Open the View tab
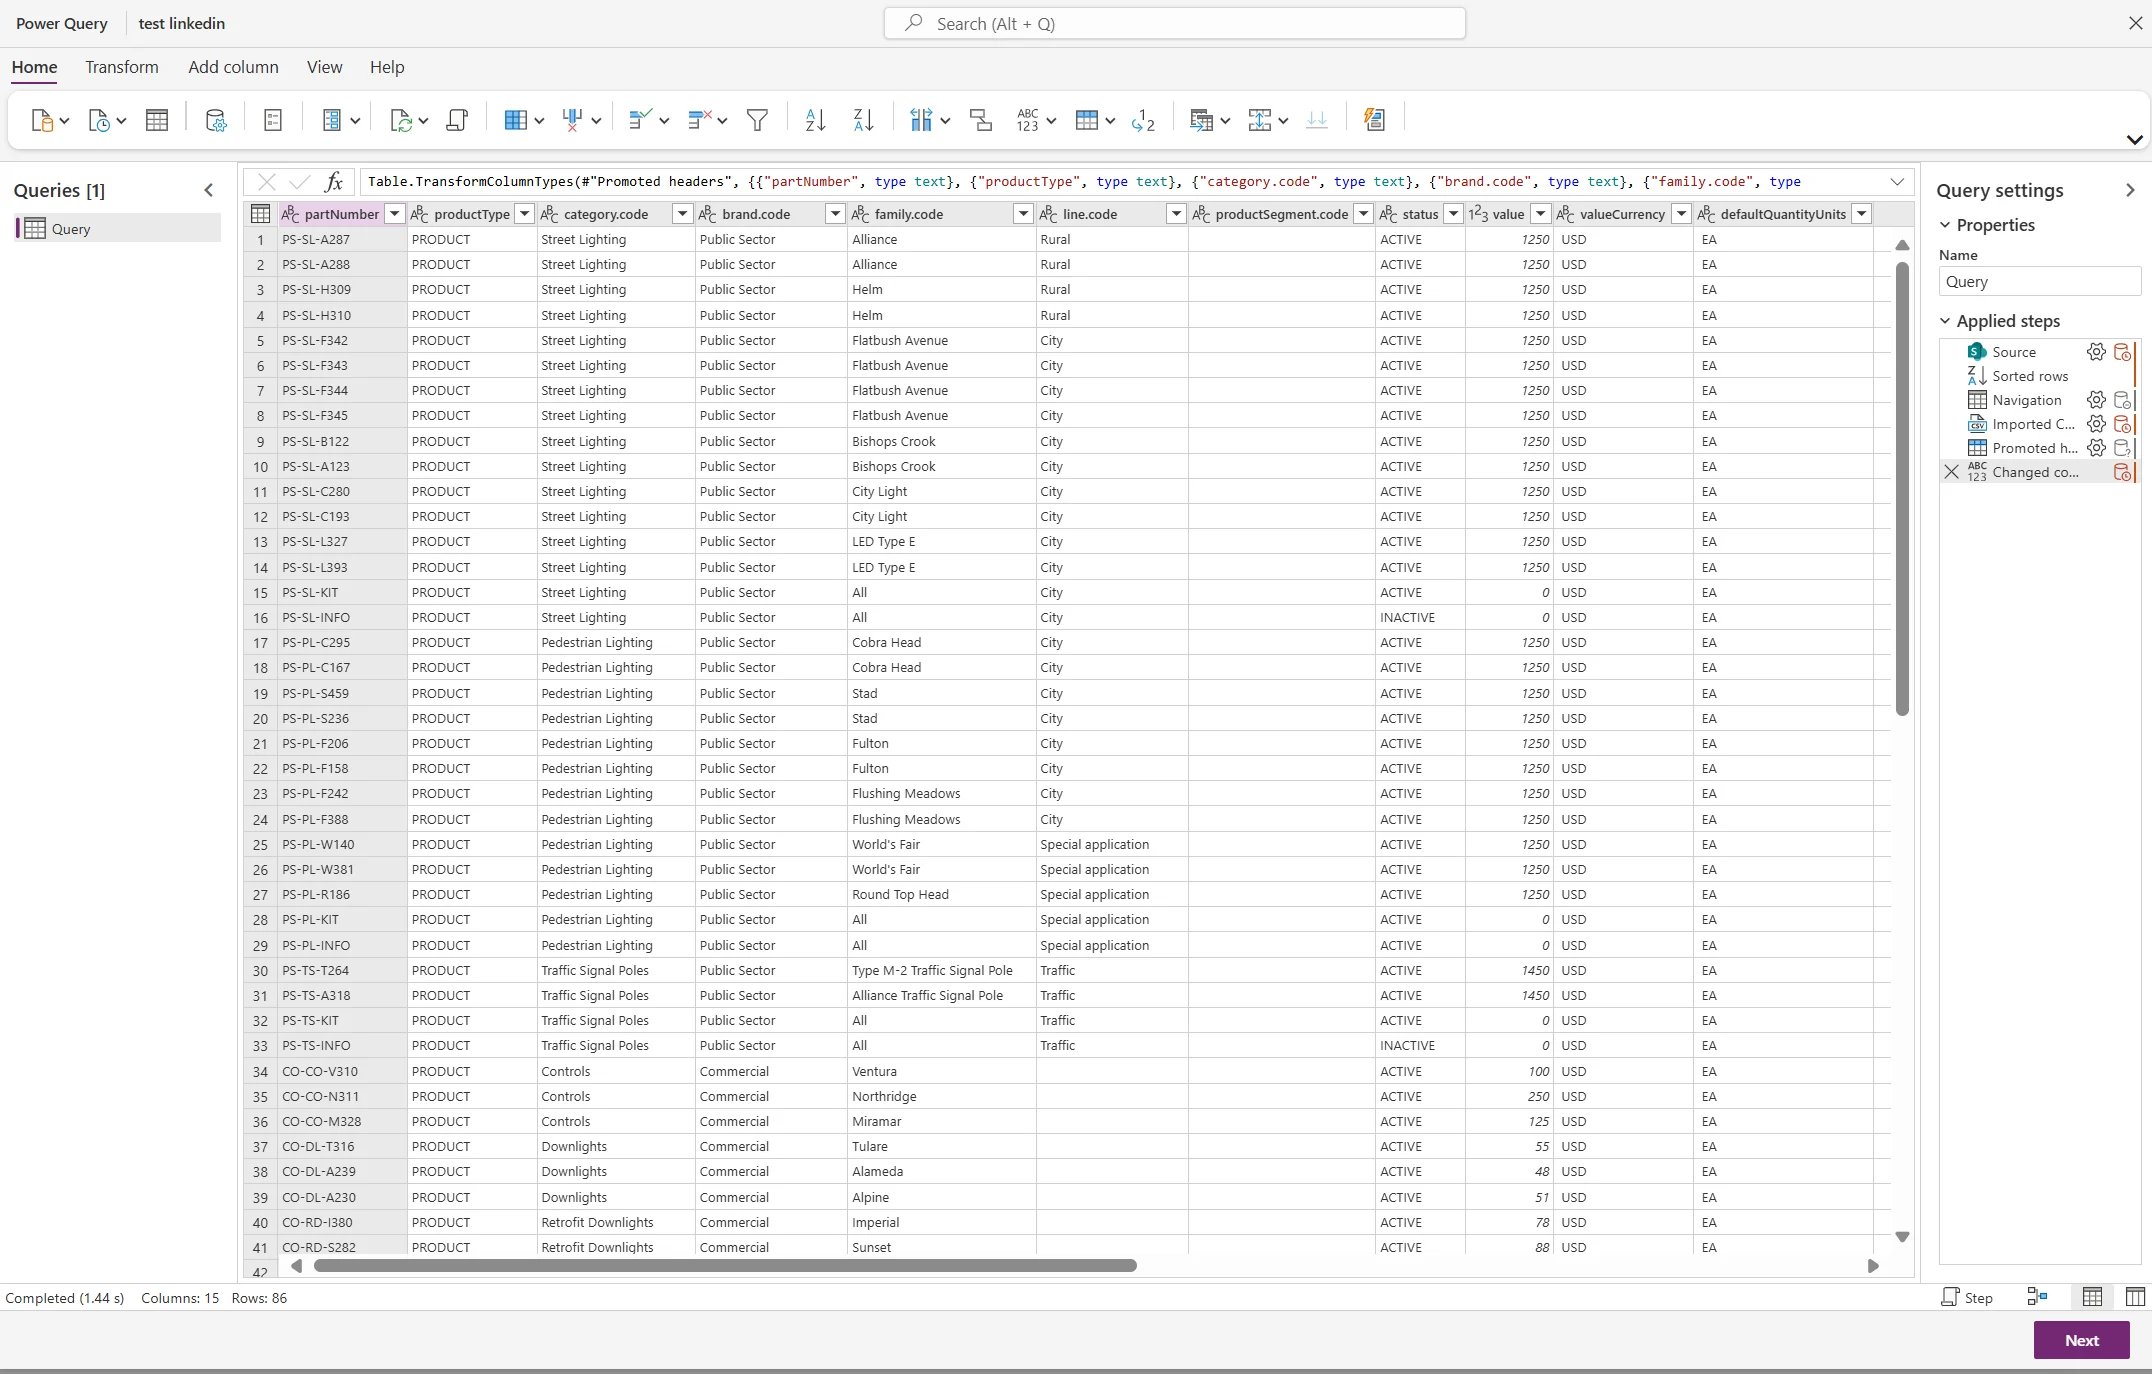The height and width of the screenshot is (1374, 2152). click(324, 67)
